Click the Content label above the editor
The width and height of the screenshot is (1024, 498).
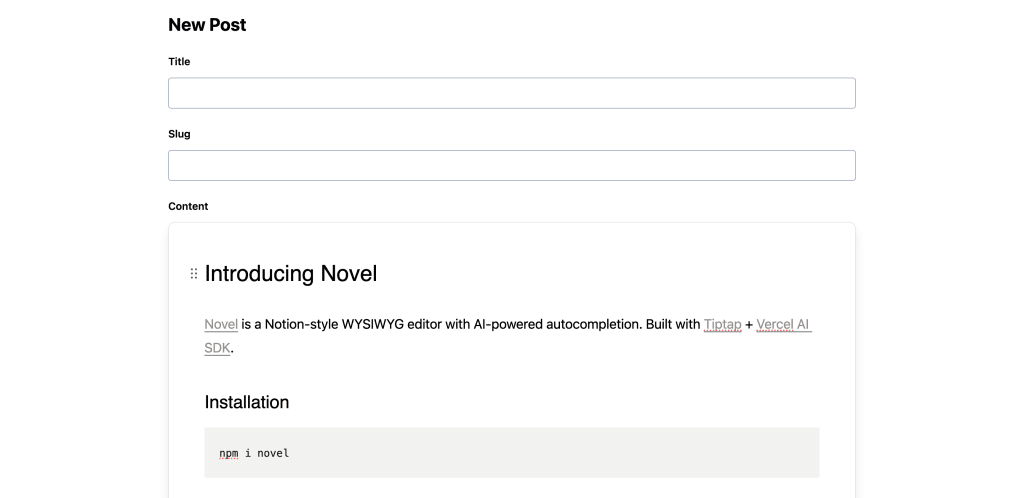tap(188, 206)
